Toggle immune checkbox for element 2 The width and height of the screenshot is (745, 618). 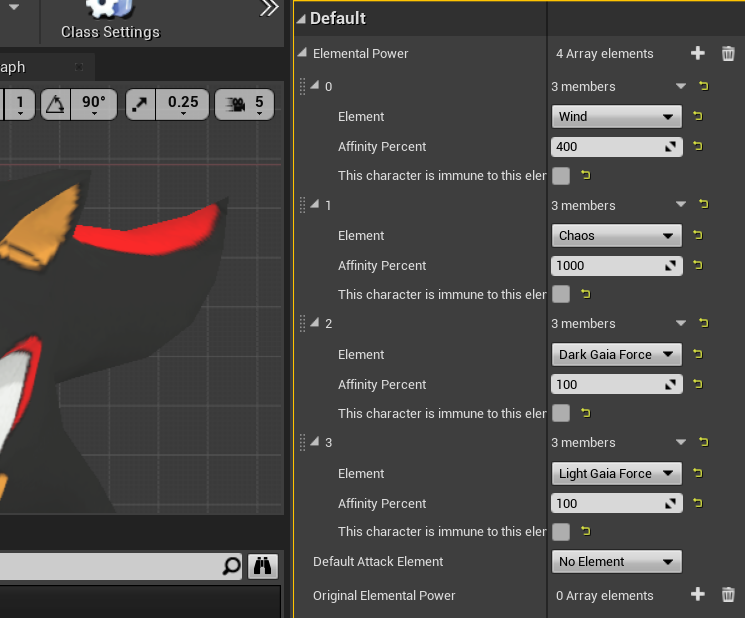coord(561,413)
